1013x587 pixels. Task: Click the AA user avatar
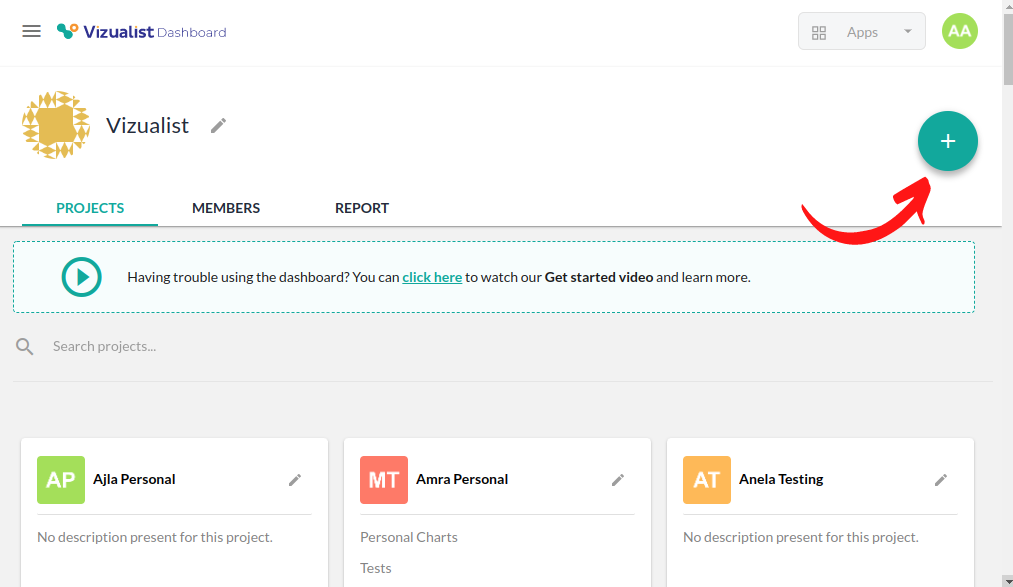pyautogui.click(x=959, y=31)
